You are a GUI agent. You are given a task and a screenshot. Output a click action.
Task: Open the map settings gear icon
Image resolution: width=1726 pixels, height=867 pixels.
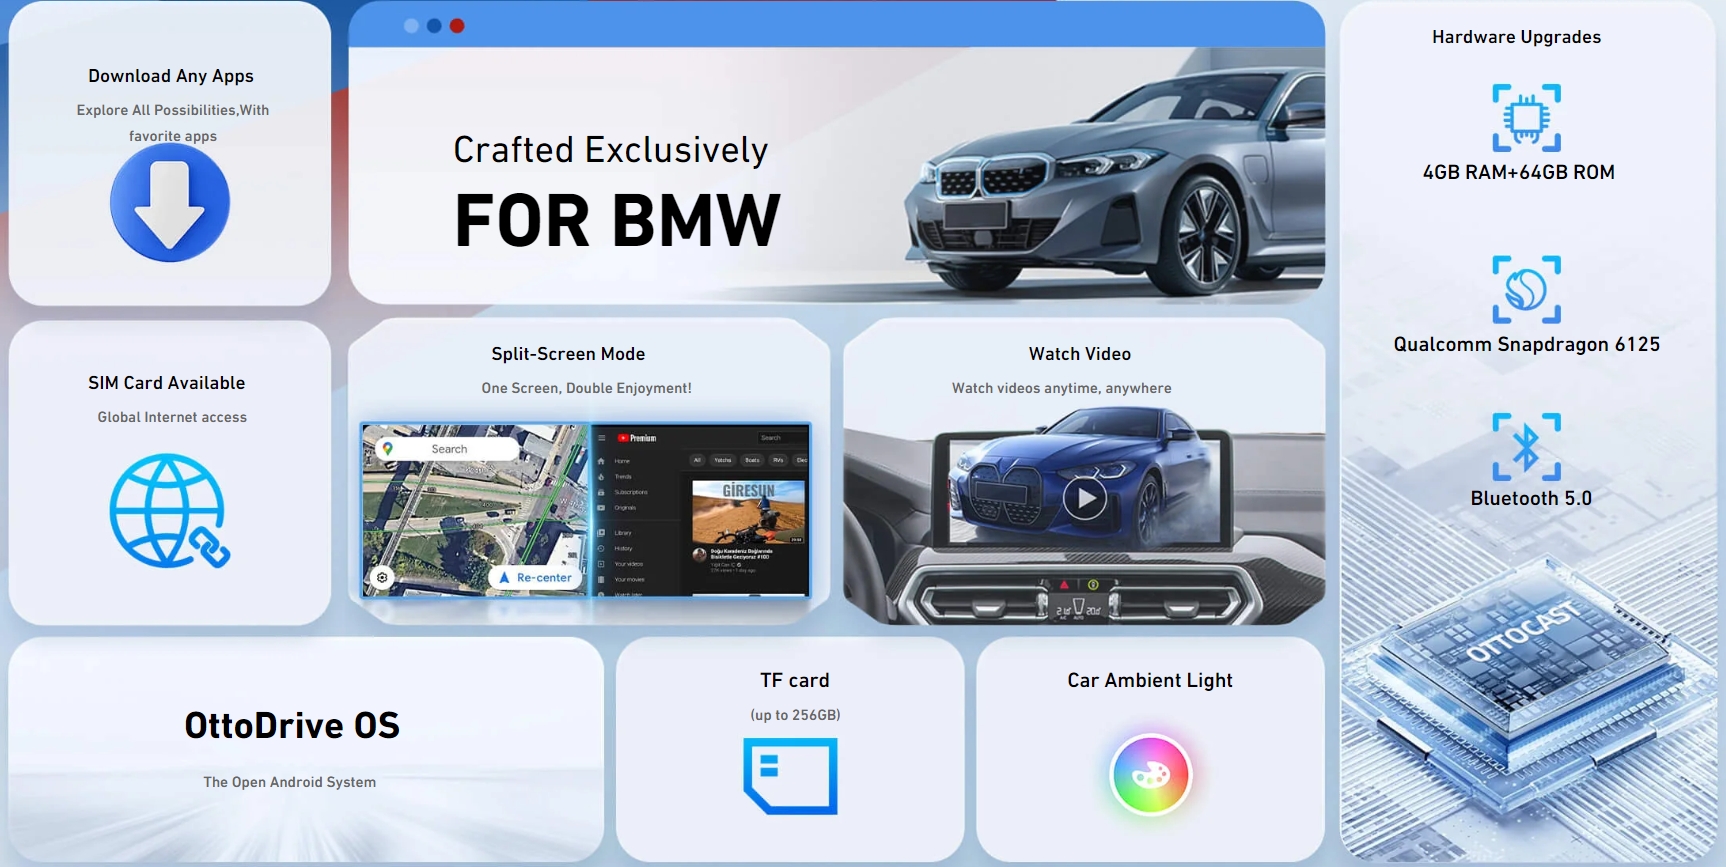[x=382, y=577]
